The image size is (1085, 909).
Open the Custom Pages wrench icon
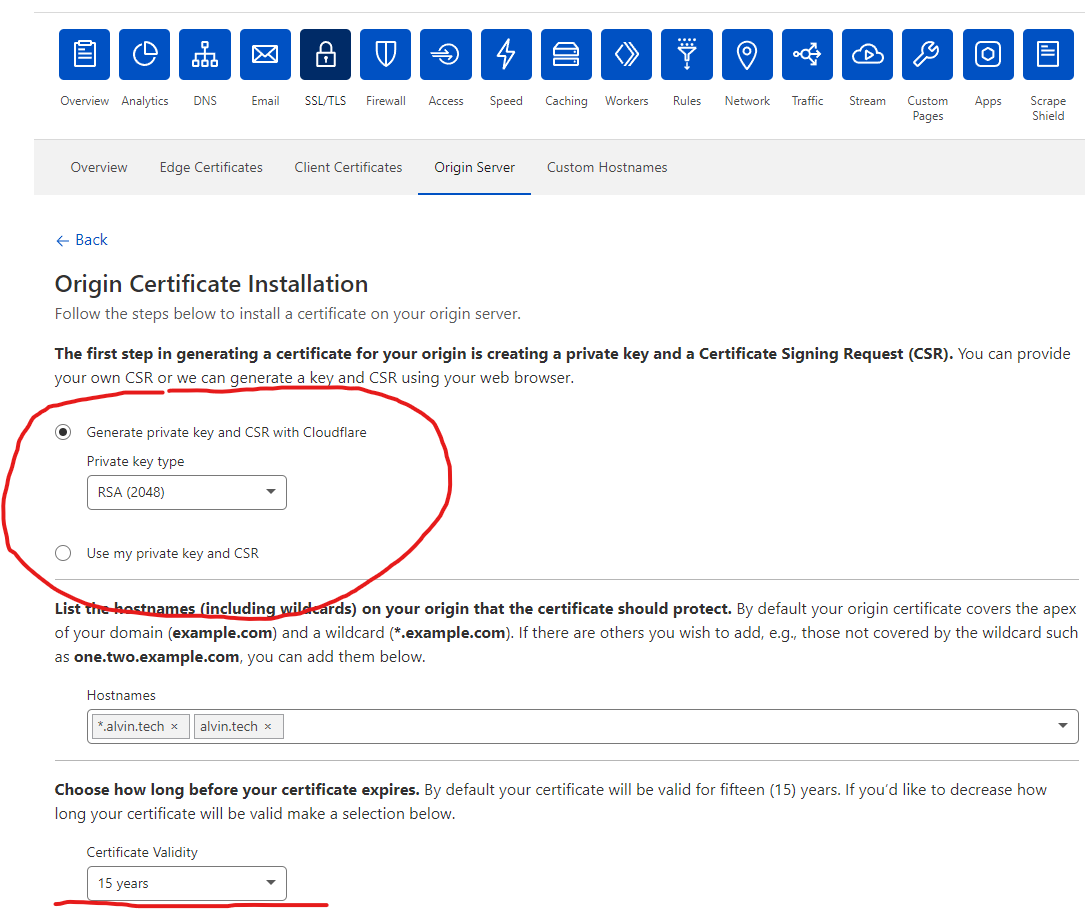point(927,55)
